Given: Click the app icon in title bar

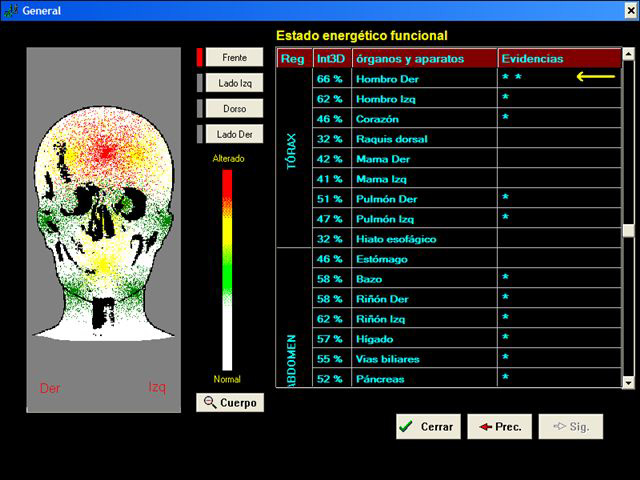Looking at the screenshot, I should tap(10, 11).
